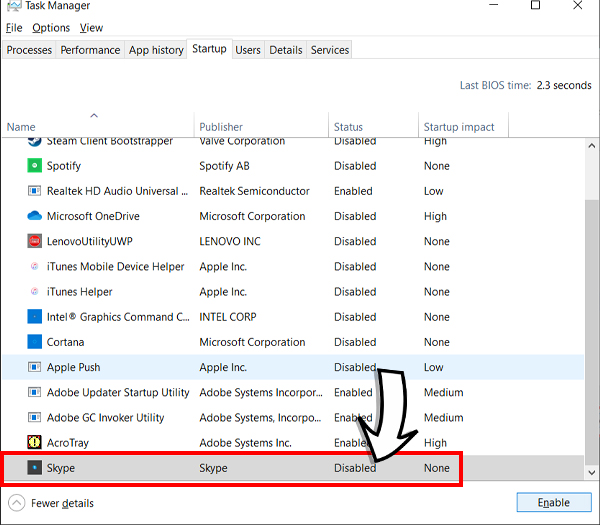This screenshot has width=600, height=525.
Task: Click the Task Manager title bar icon
Action: point(14,5)
